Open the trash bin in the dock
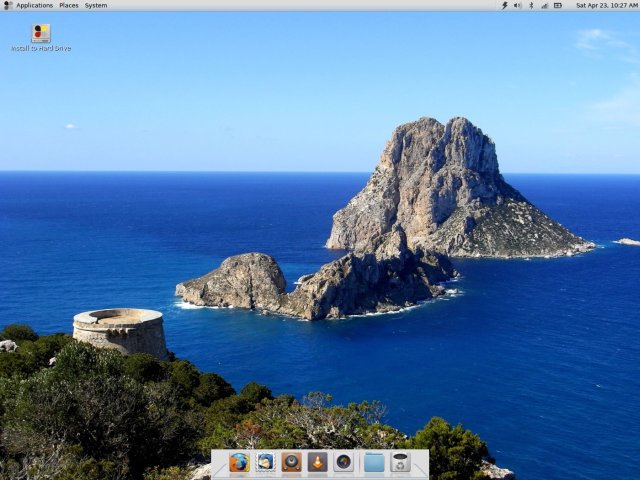This screenshot has width=640, height=480. pos(400,462)
